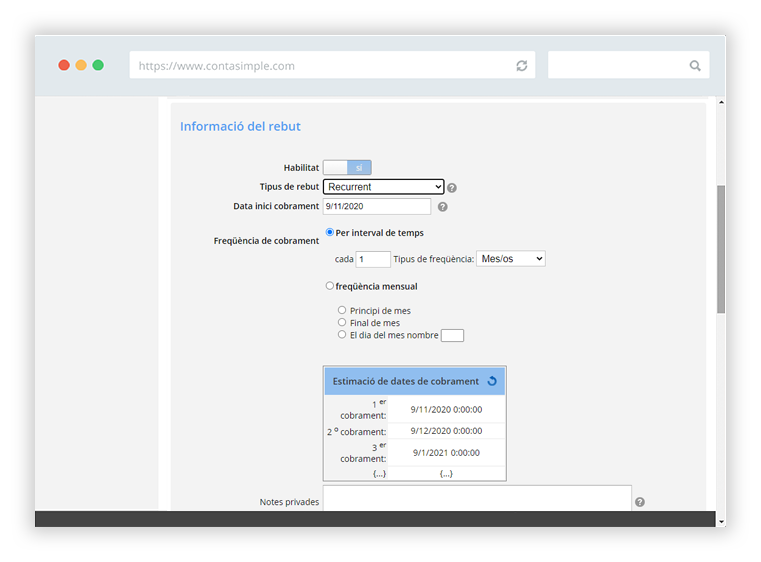
Task: Choose Principi de mes option
Action: pyautogui.click(x=342, y=310)
